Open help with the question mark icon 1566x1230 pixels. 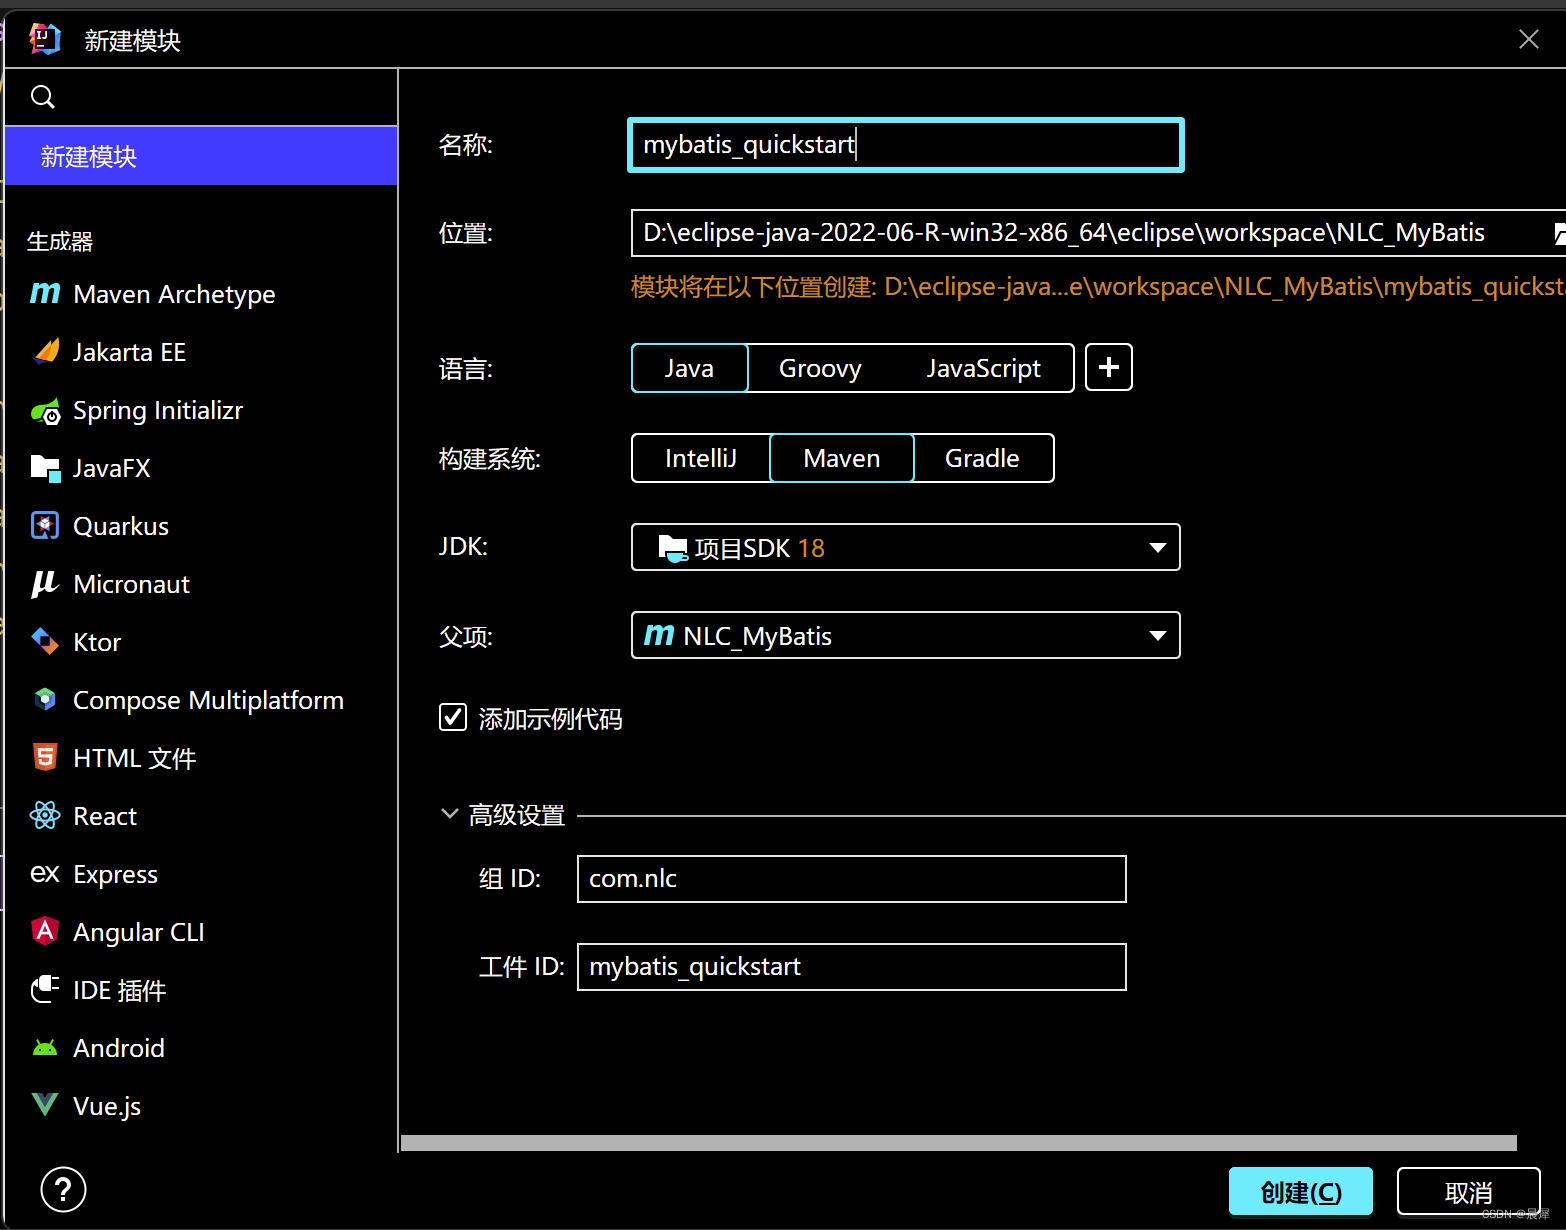tap(63, 1190)
